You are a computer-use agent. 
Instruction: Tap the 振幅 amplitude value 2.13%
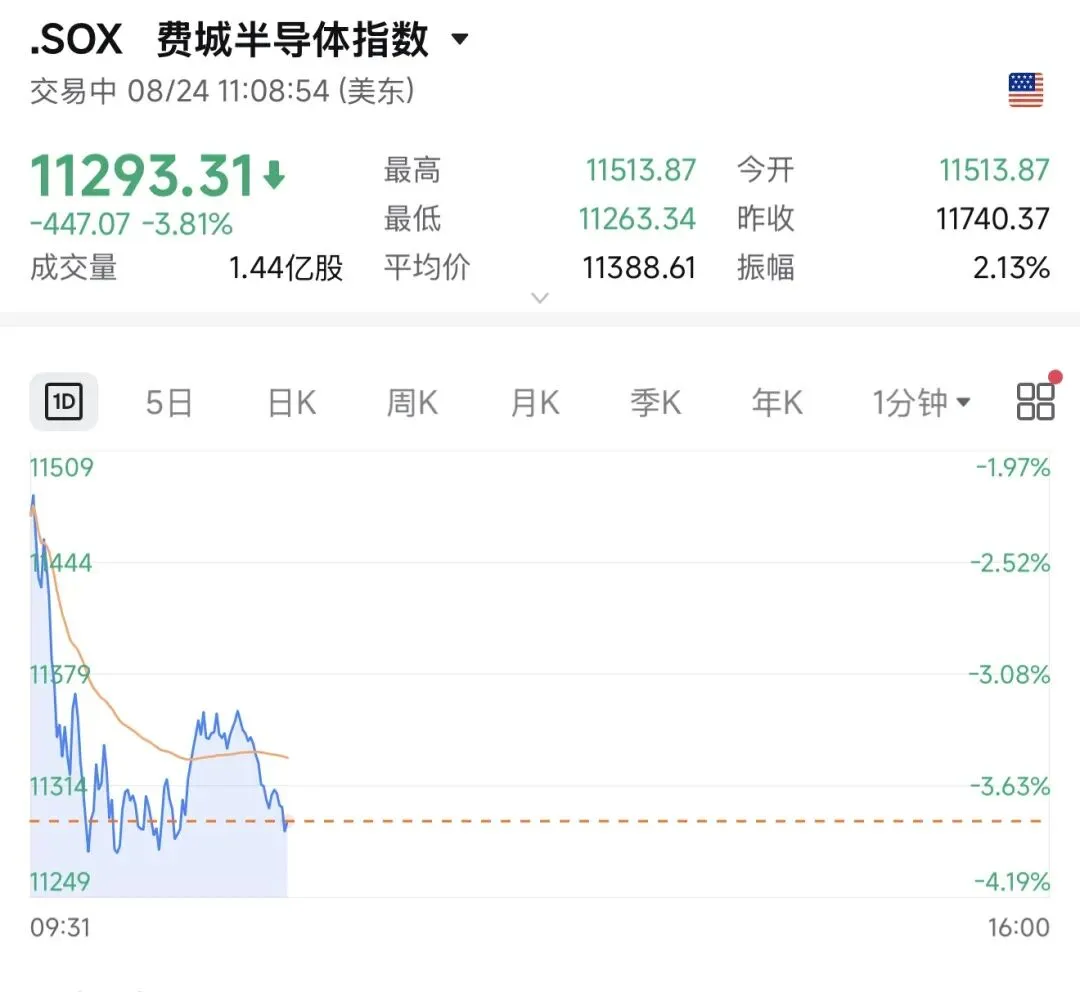pos(1011,267)
